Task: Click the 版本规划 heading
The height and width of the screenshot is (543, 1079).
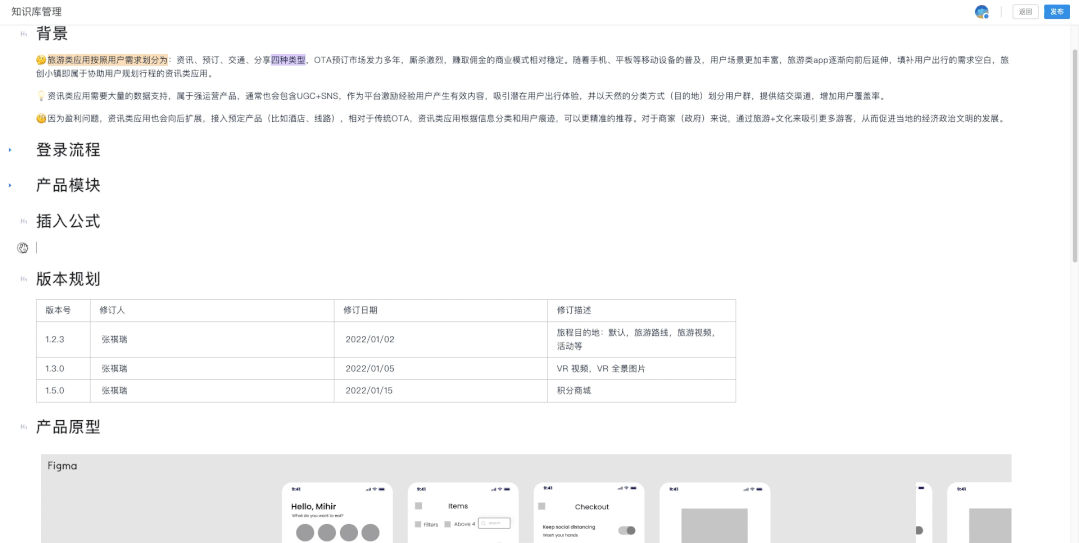Action: (68, 279)
